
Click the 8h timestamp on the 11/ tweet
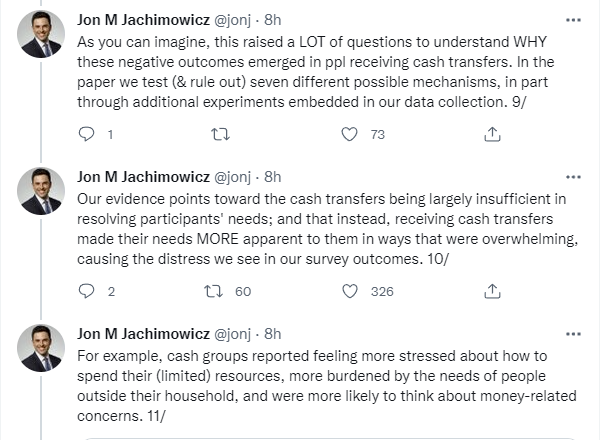tap(271, 333)
